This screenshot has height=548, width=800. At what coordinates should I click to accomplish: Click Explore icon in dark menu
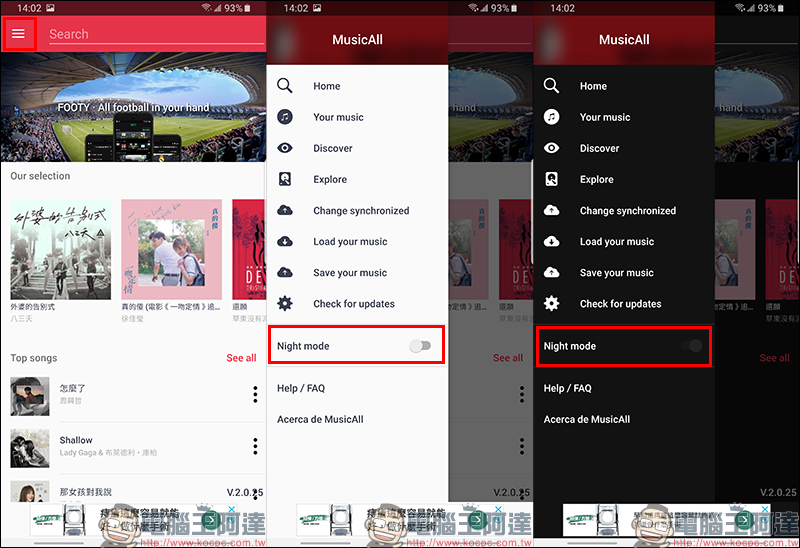[x=552, y=179]
